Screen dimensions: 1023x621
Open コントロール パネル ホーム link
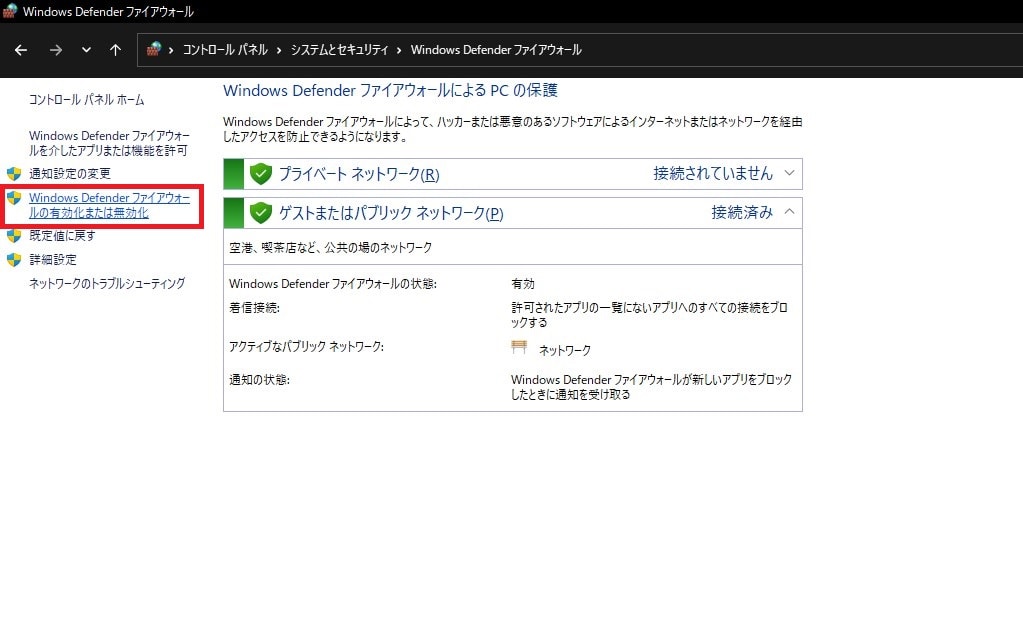[86, 100]
